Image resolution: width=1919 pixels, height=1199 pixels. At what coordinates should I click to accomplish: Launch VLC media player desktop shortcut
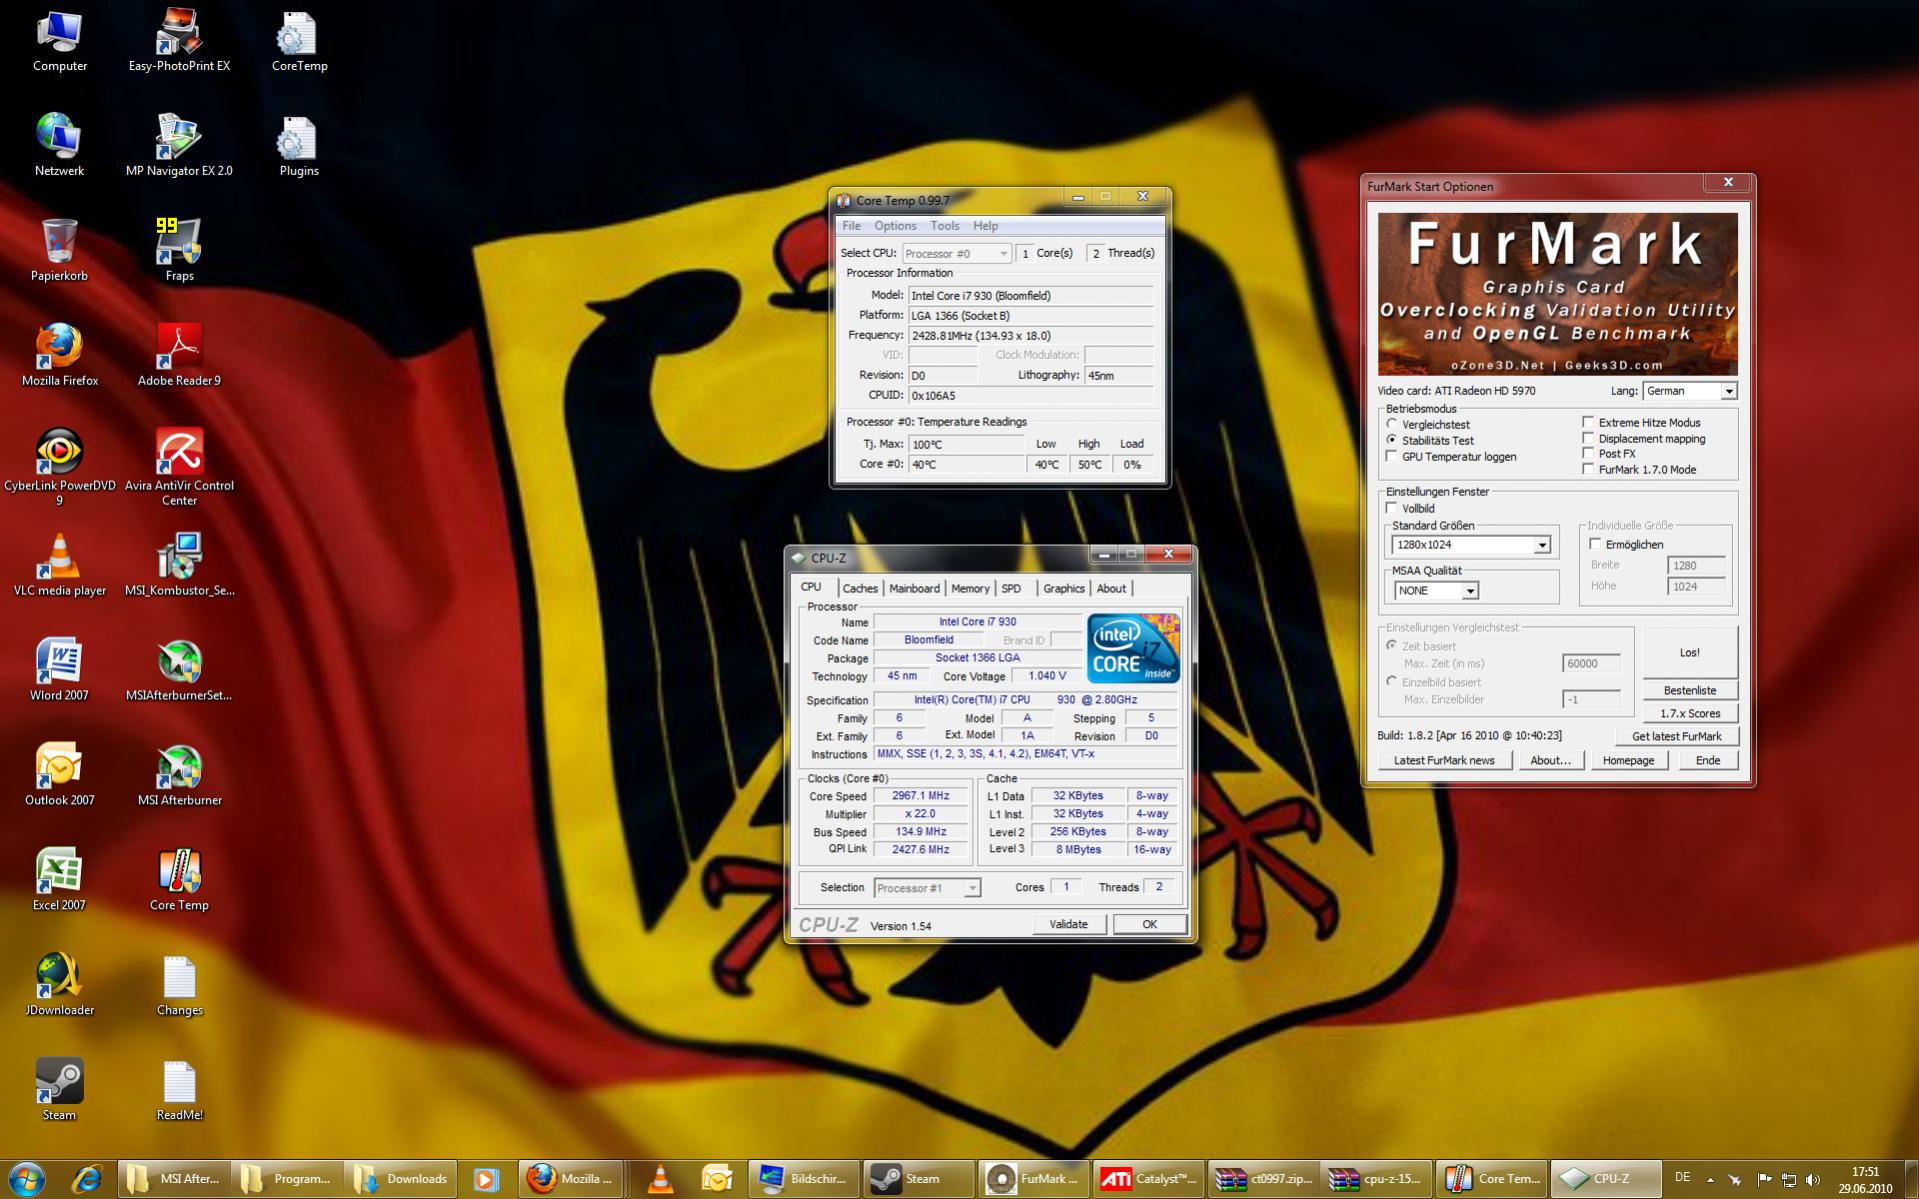coord(59,566)
